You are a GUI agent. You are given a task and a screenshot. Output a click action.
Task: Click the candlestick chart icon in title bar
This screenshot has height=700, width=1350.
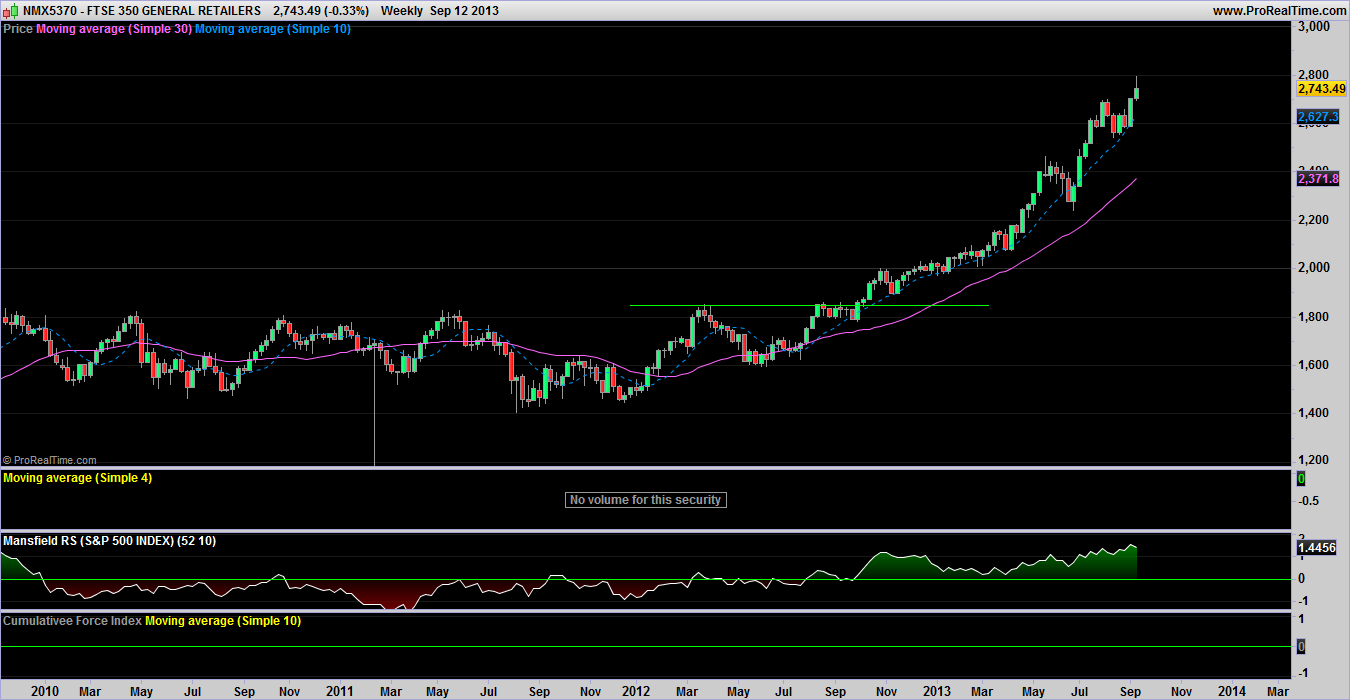point(10,10)
